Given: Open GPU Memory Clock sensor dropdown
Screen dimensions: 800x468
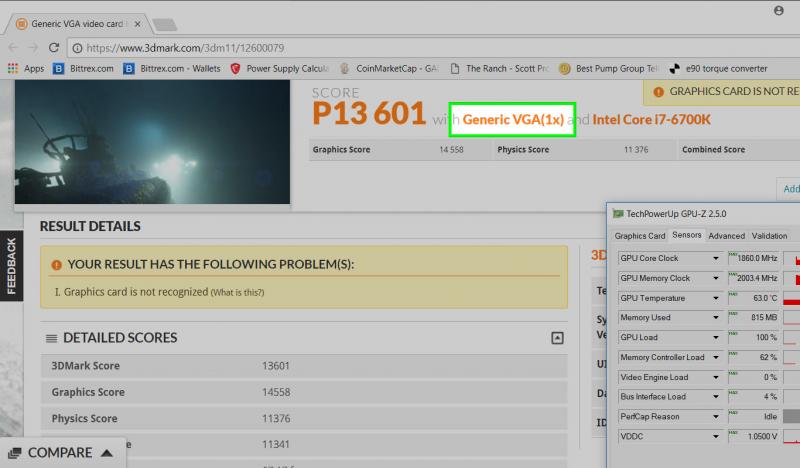Looking at the screenshot, I should click(x=715, y=278).
